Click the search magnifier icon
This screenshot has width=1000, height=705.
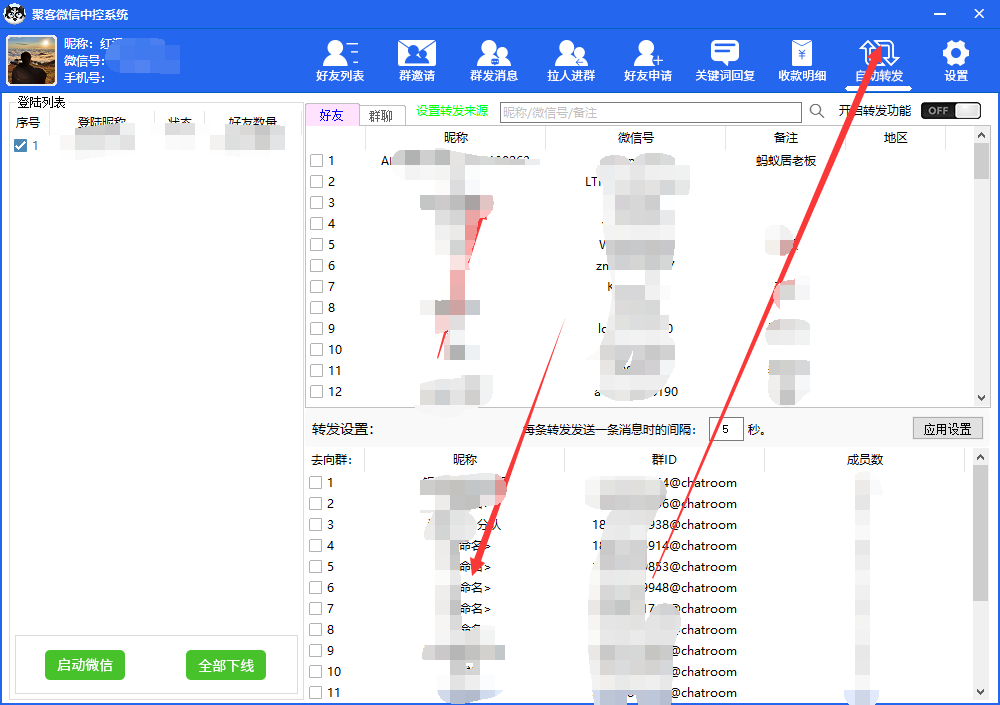pos(816,112)
